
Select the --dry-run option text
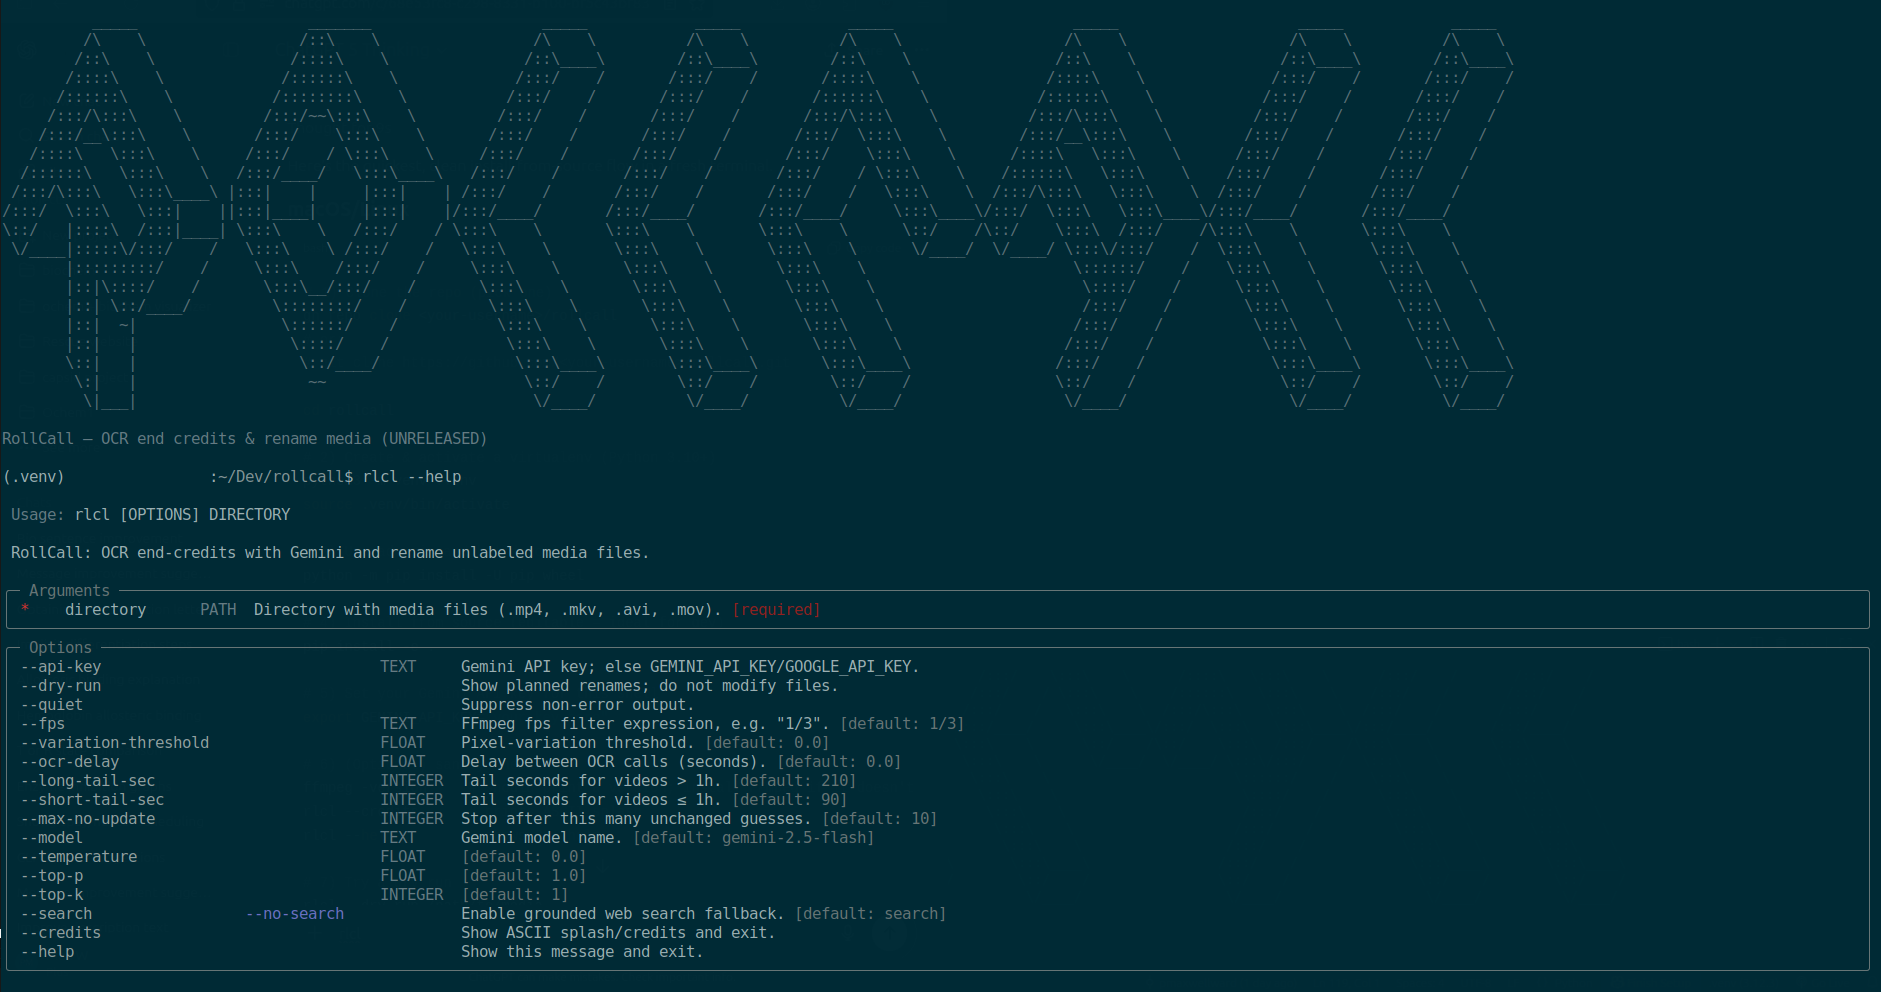61,686
